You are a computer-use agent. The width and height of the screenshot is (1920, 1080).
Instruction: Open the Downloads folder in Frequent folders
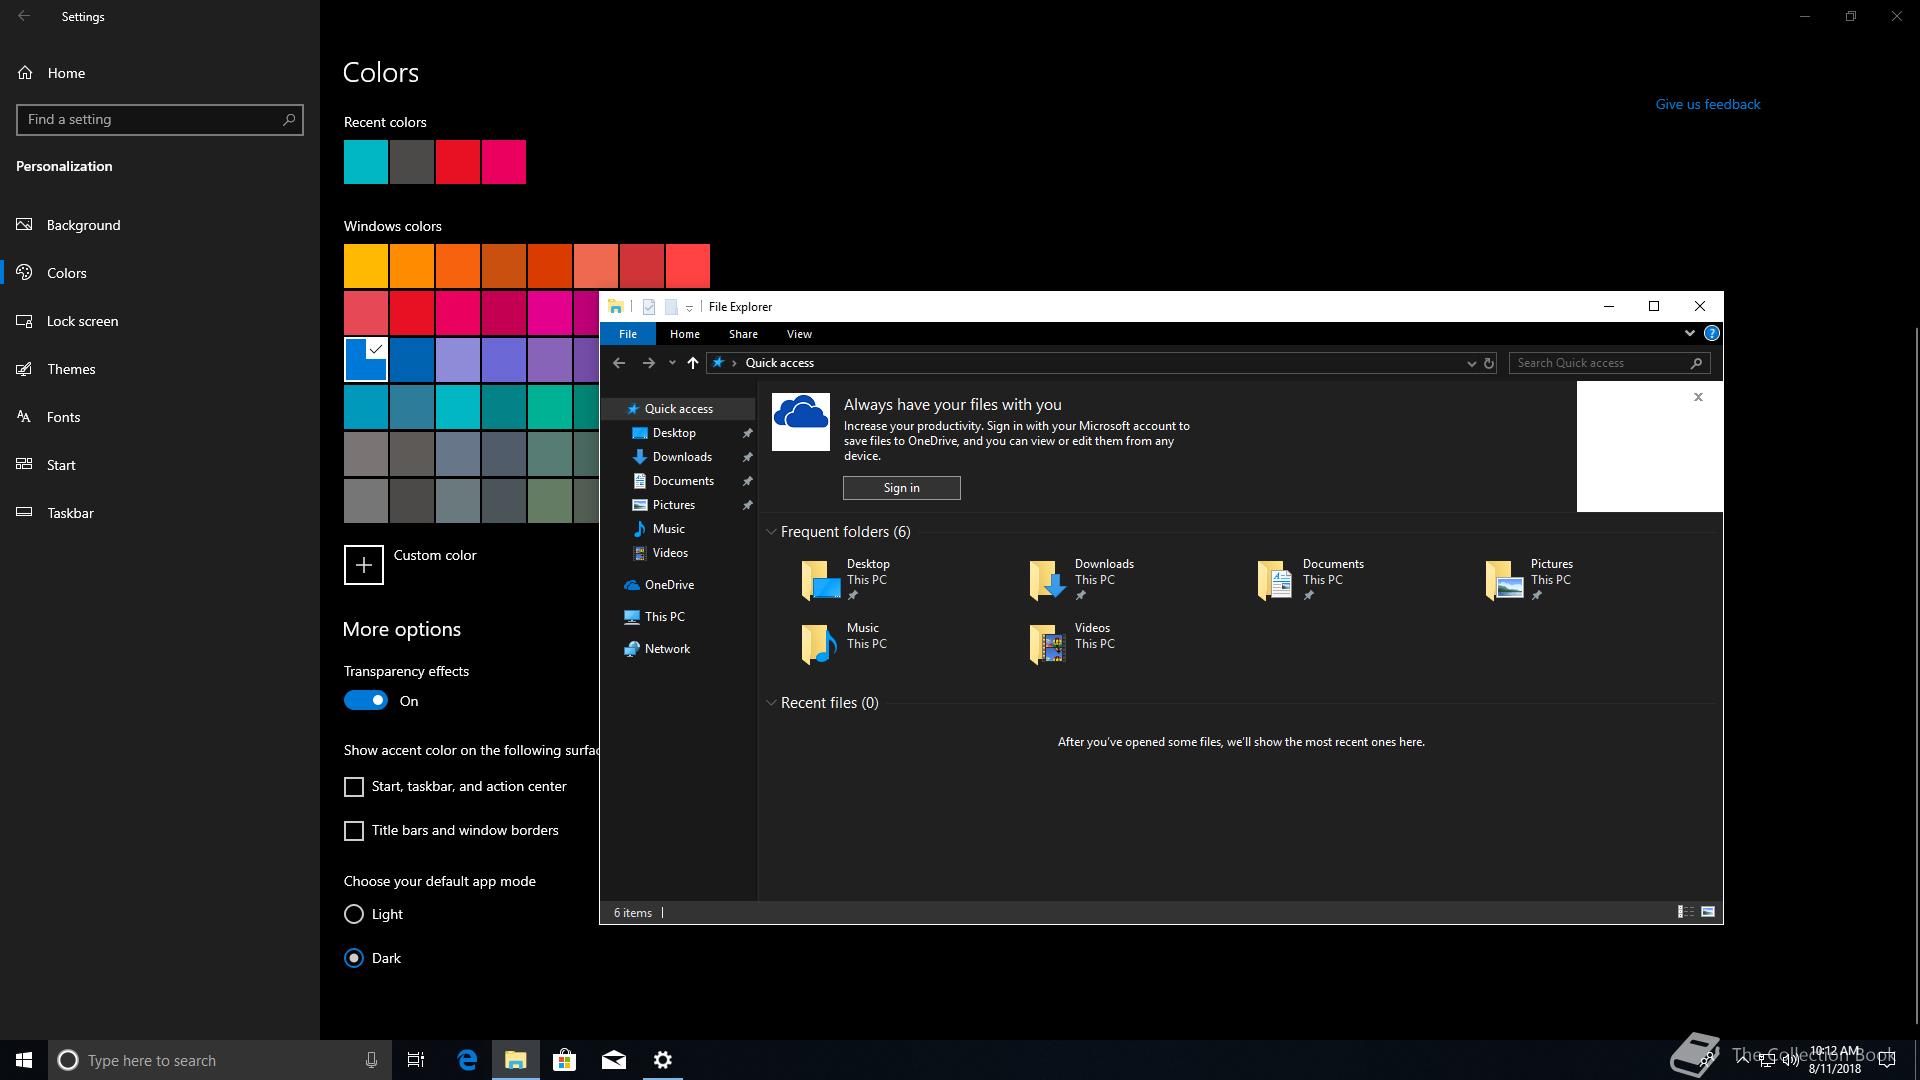click(x=1048, y=579)
